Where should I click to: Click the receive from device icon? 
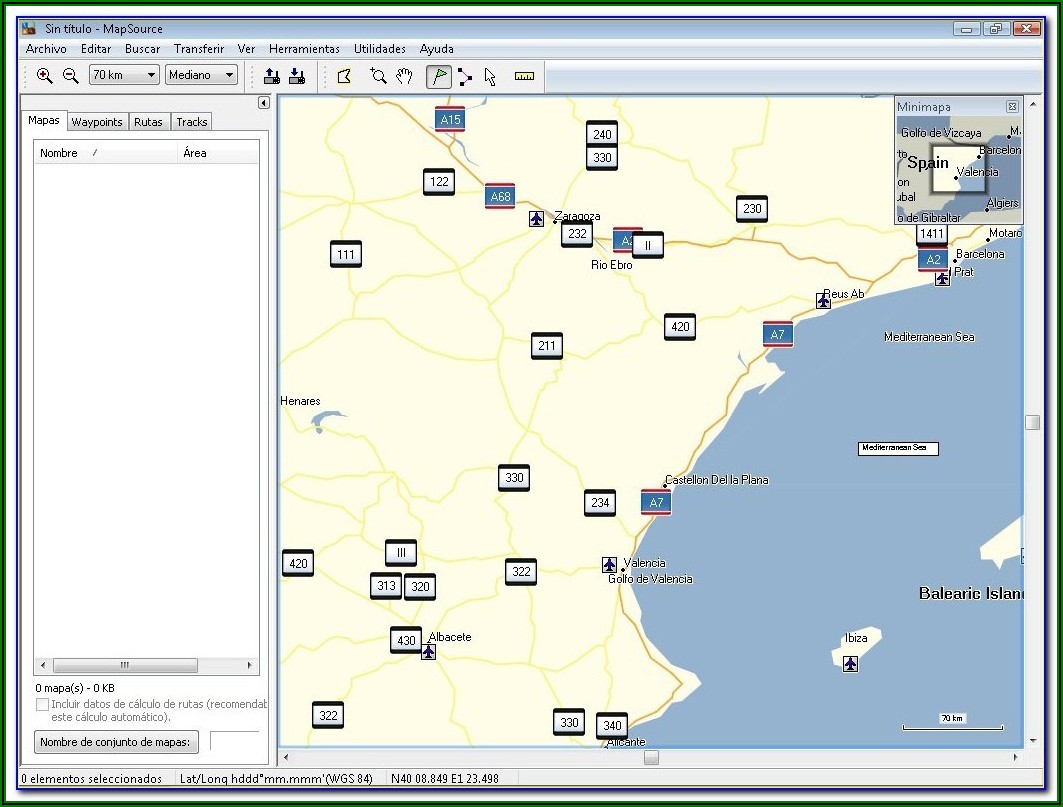click(296, 75)
